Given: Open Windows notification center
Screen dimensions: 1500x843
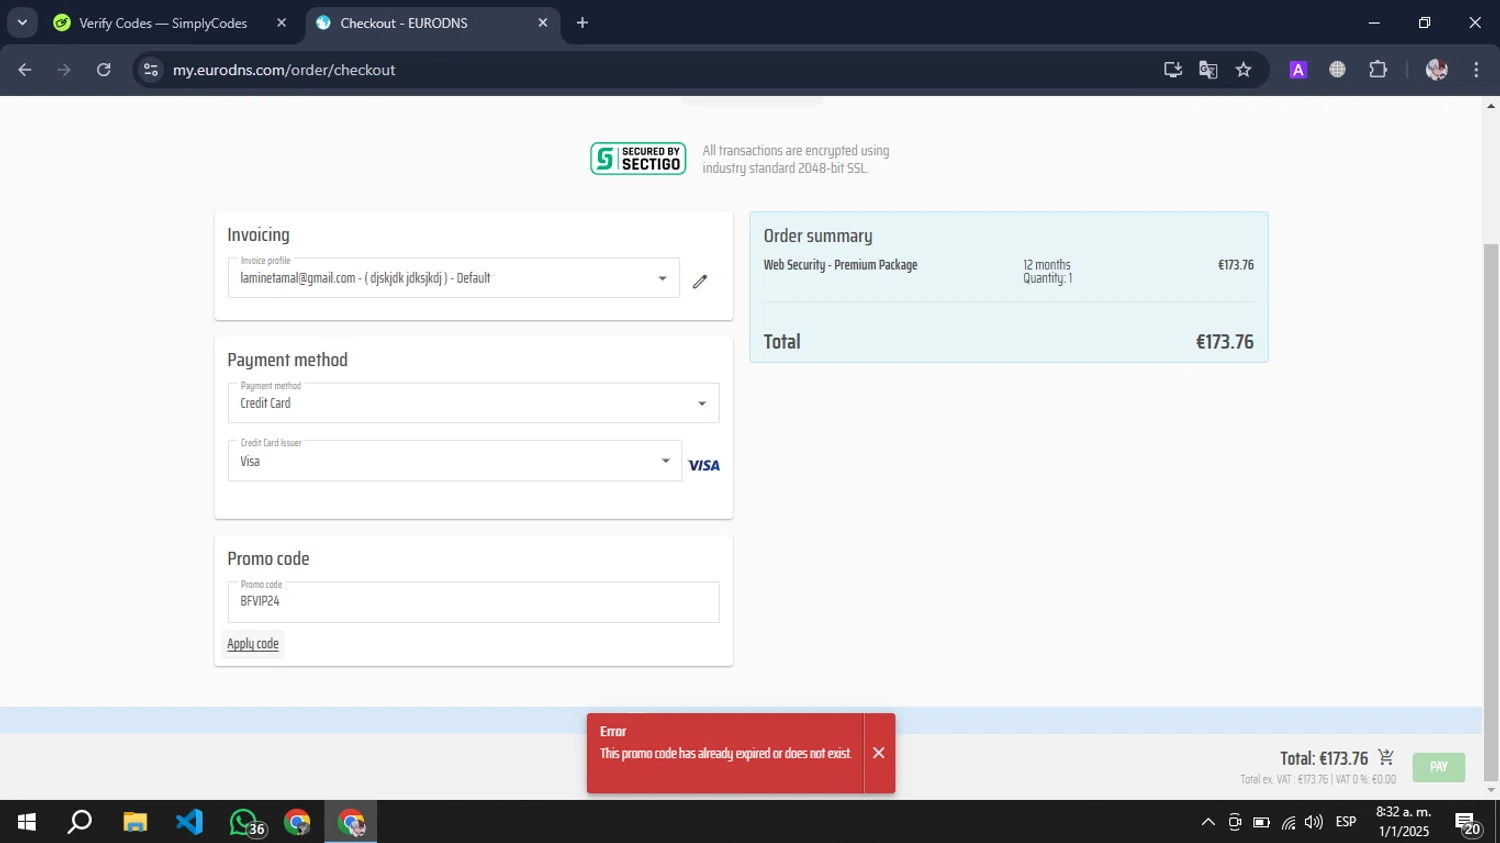Looking at the screenshot, I should [x=1468, y=823].
